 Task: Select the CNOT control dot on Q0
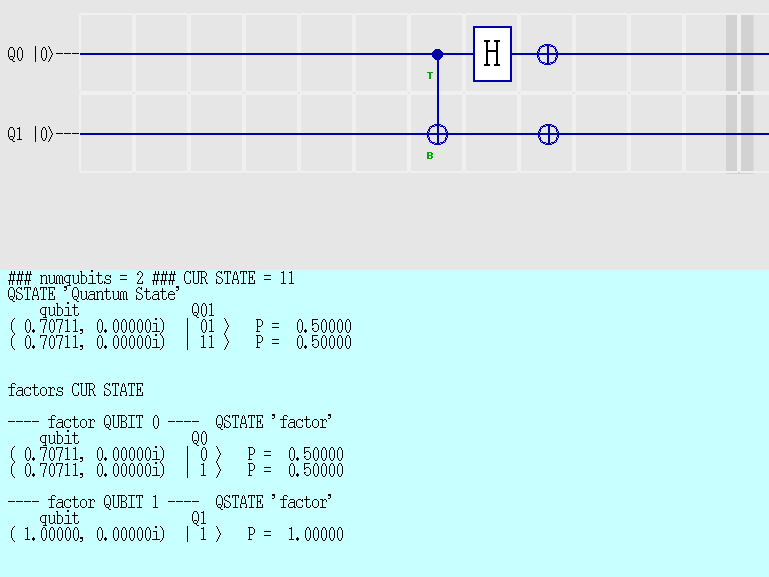point(437,54)
